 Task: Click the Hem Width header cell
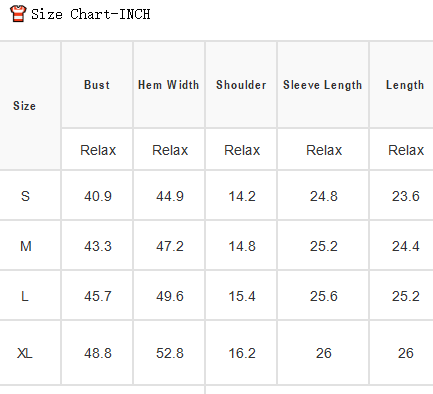click(169, 85)
